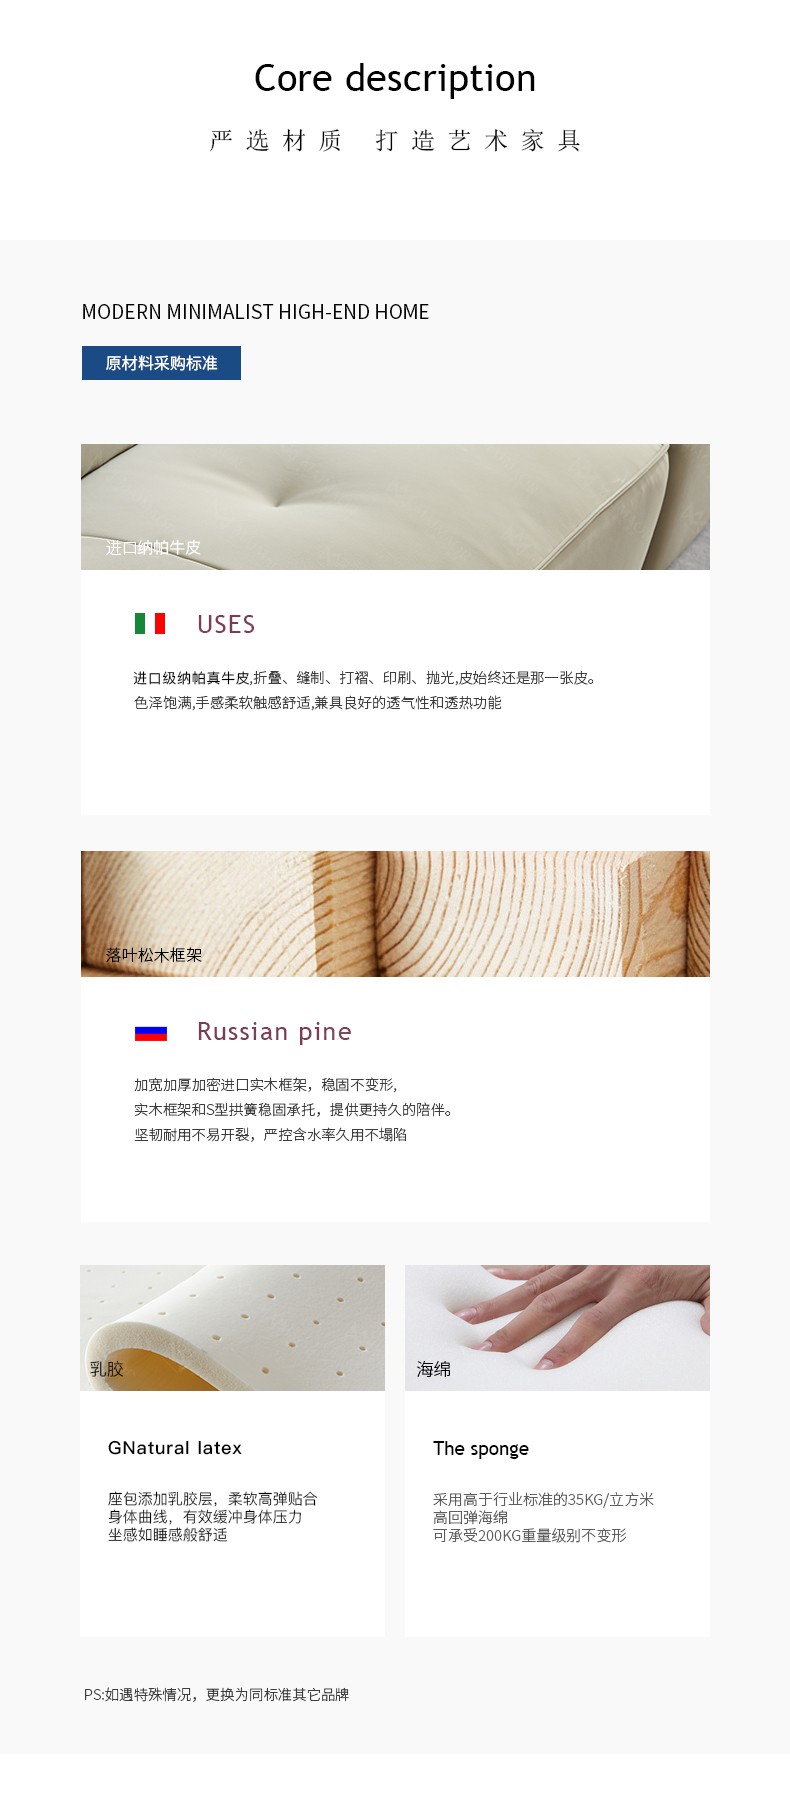Click the PS note about brand replacement
This screenshot has height=1802, width=790.
point(216,1694)
